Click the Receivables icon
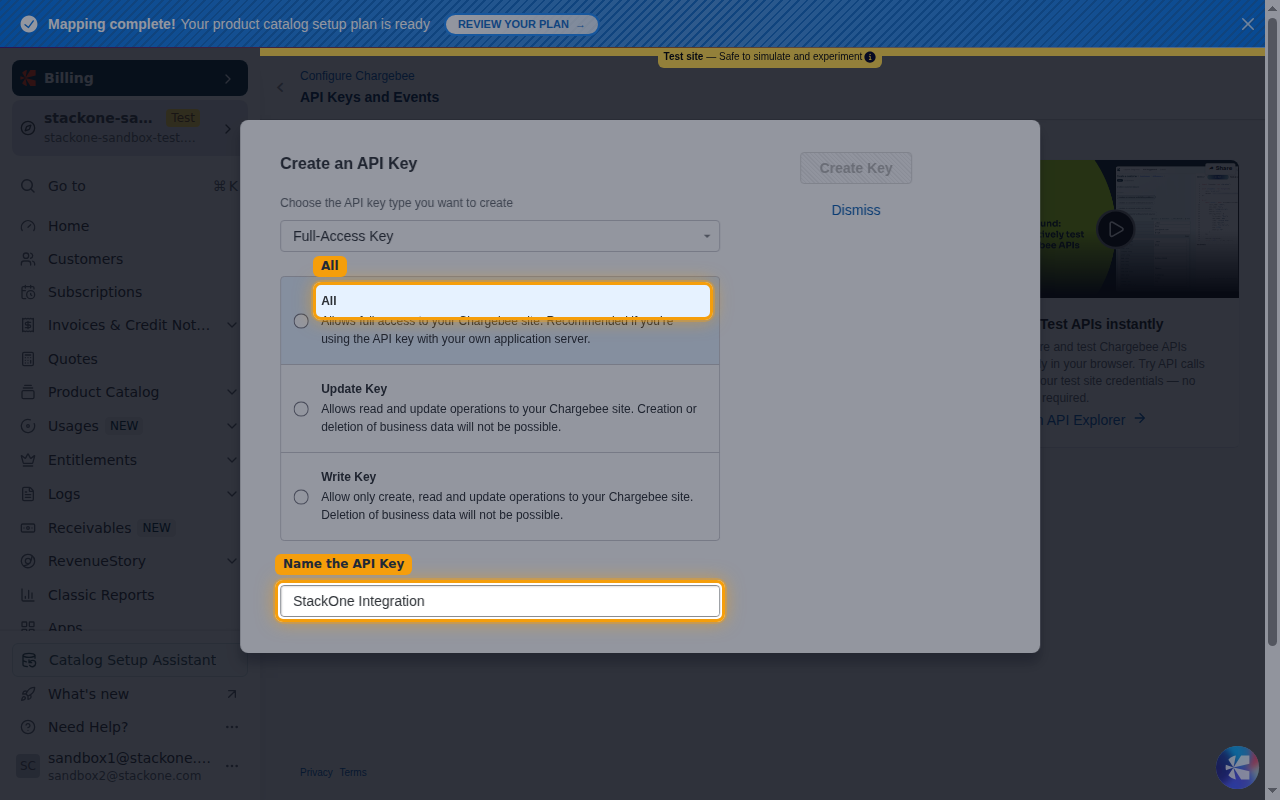 point(28,528)
